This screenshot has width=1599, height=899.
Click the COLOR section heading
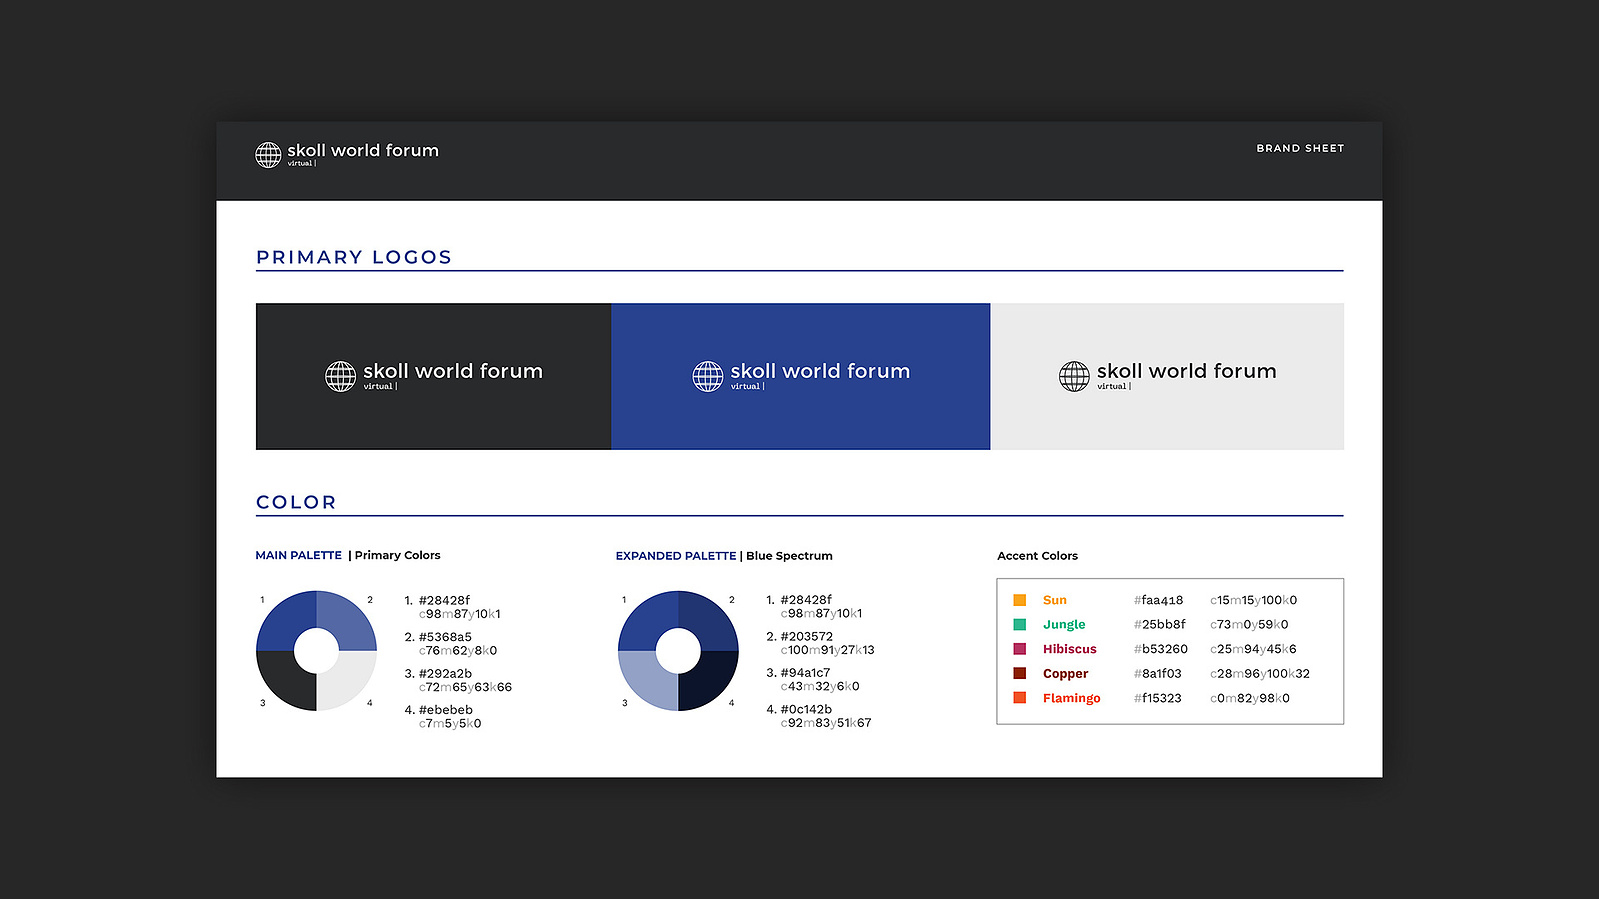(x=296, y=502)
